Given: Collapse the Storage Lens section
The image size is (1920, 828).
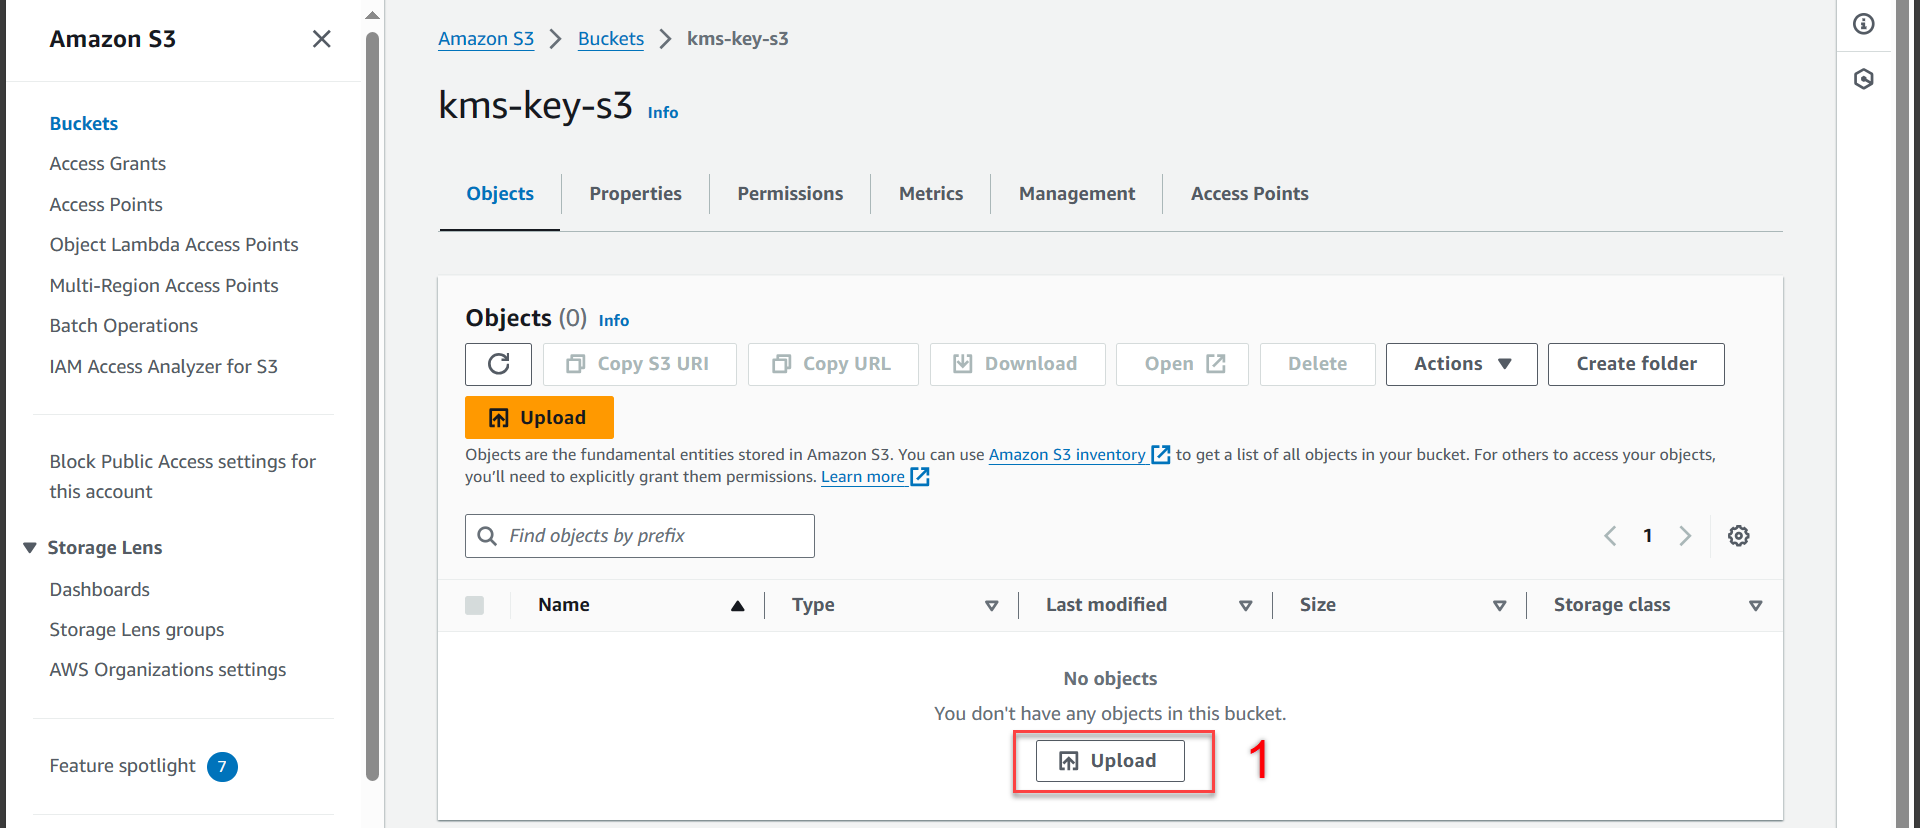Looking at the screenshot, I should pyautogui.click(x=30, y=548).
